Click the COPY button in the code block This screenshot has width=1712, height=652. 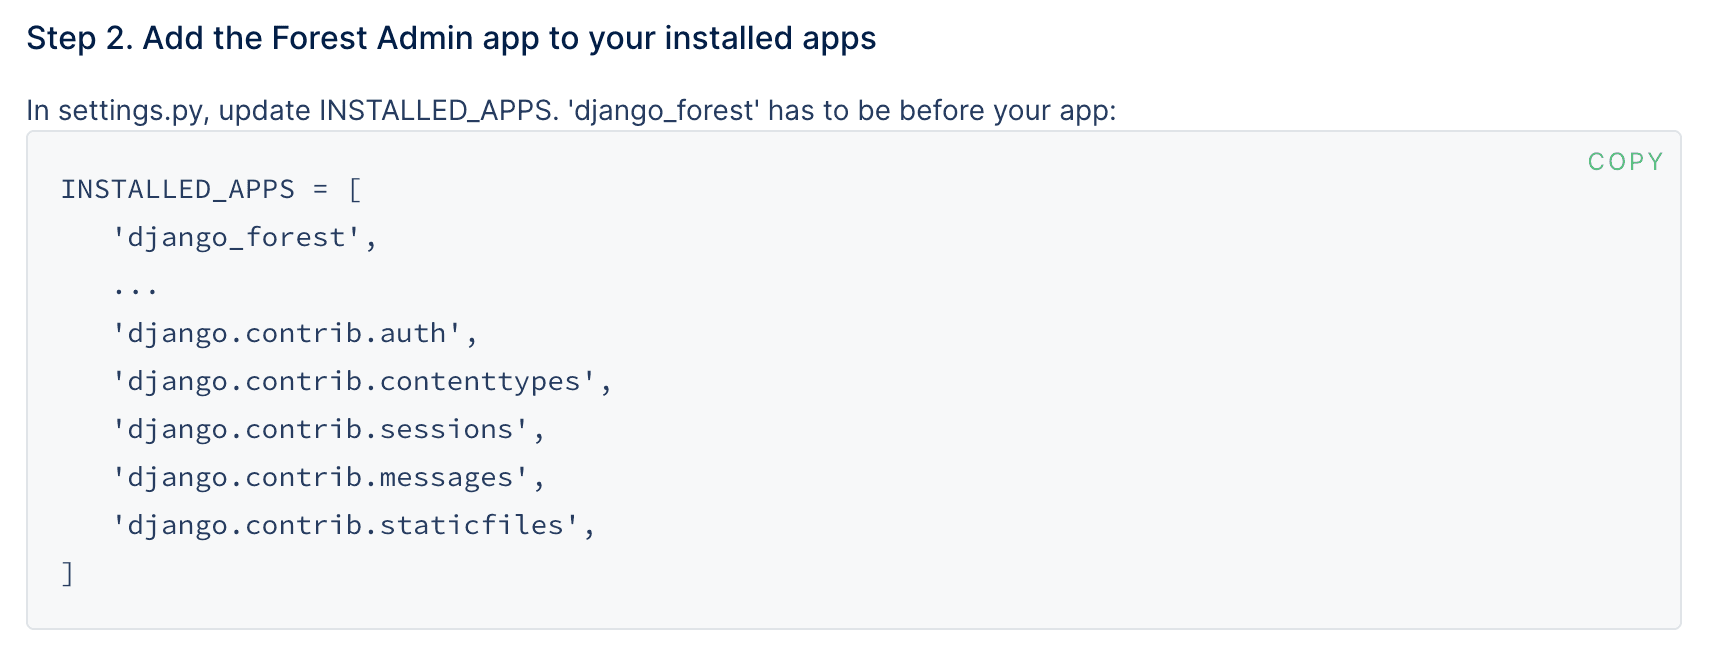(x=1625, y=162)
